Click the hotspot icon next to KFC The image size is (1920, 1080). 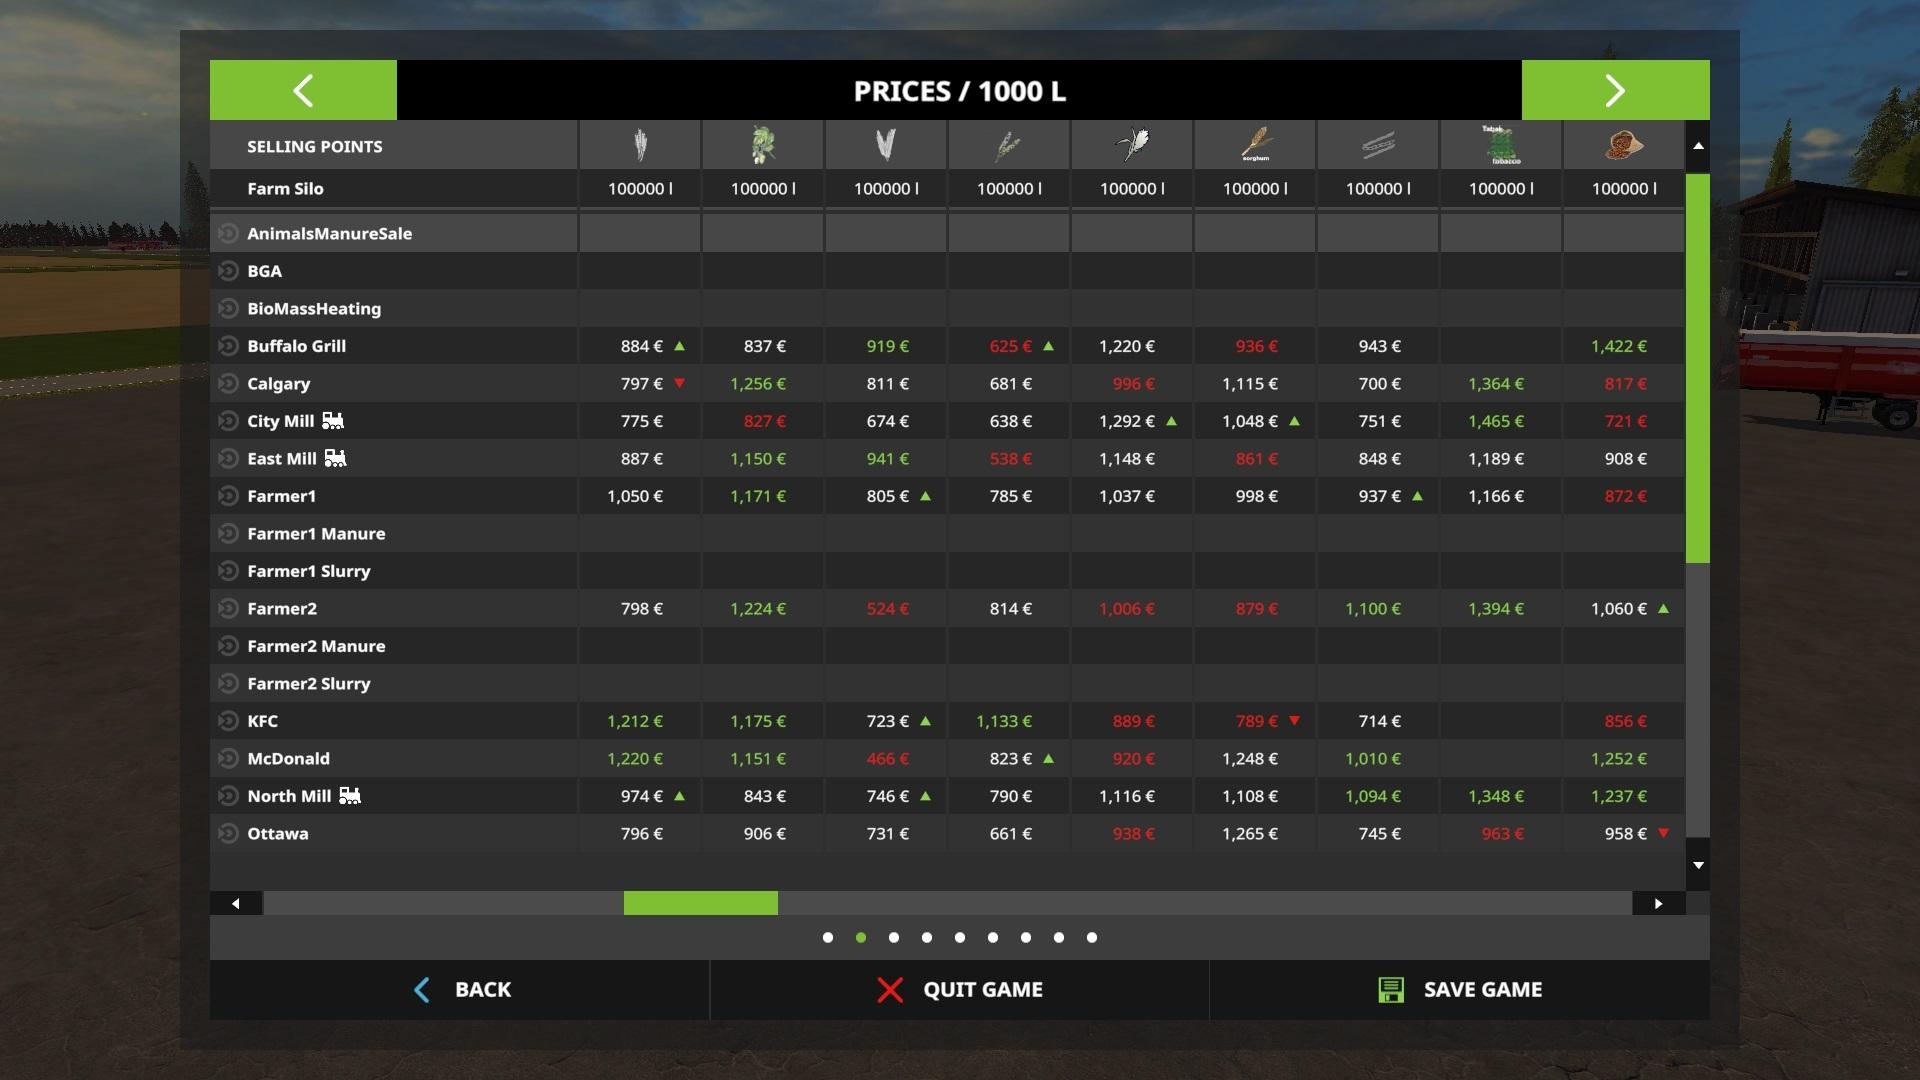pos(228,721)
